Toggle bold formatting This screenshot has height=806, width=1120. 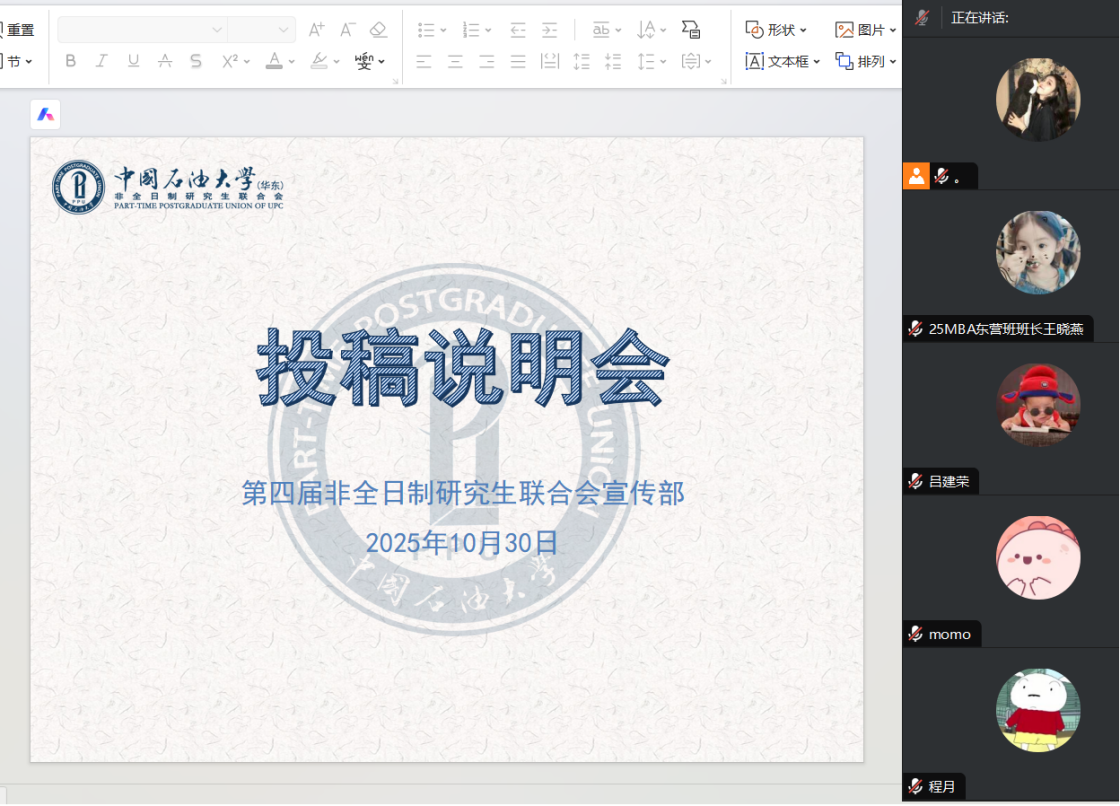coord(70,61)
